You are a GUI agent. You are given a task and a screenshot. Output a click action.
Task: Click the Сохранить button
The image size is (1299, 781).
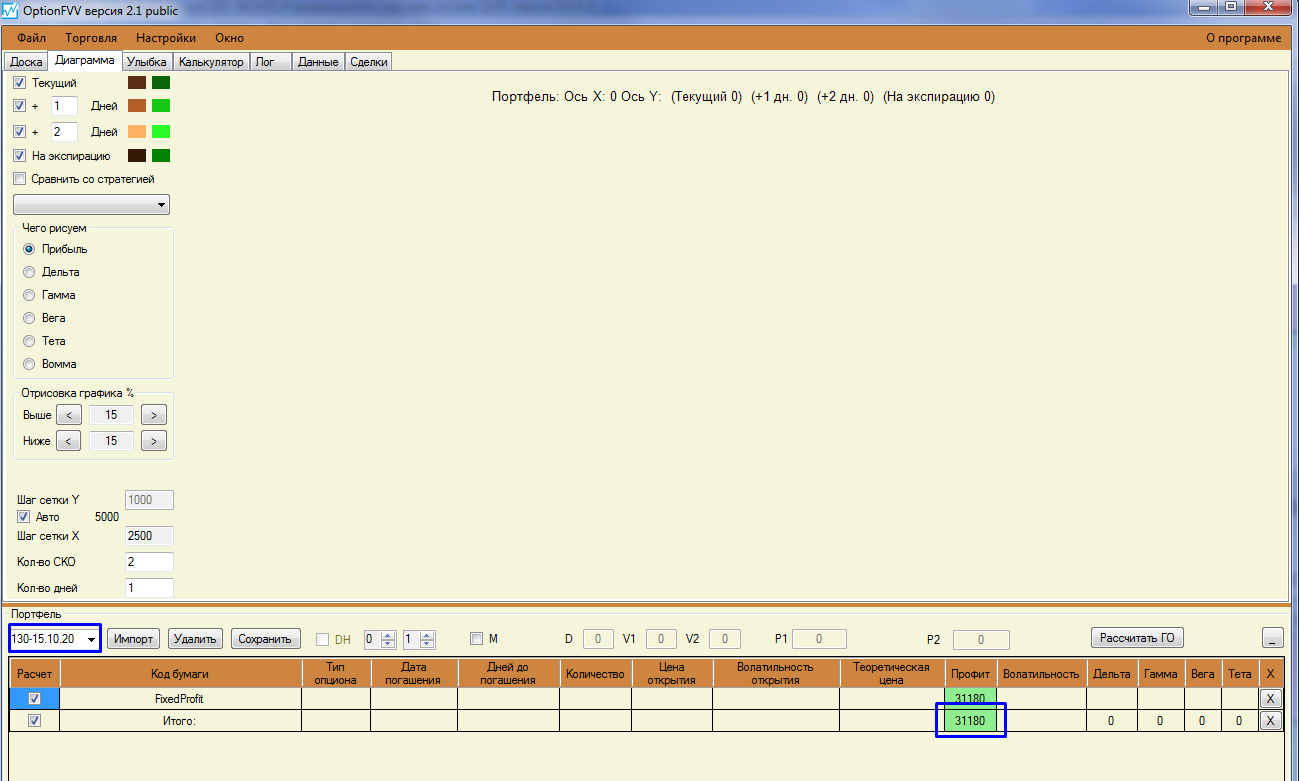click(x=266, y=638)
